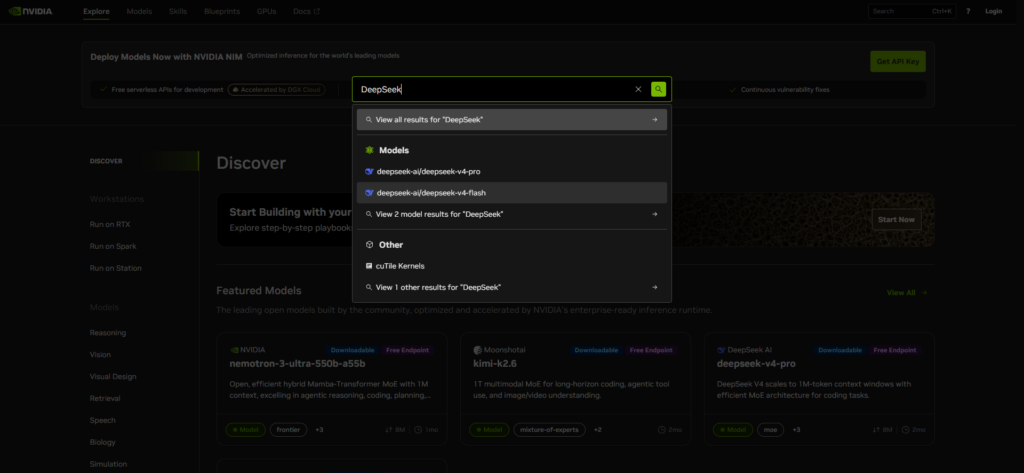
Task: Select View 1 other results for "DeepSeek"
Action: [x=511, y=287]
